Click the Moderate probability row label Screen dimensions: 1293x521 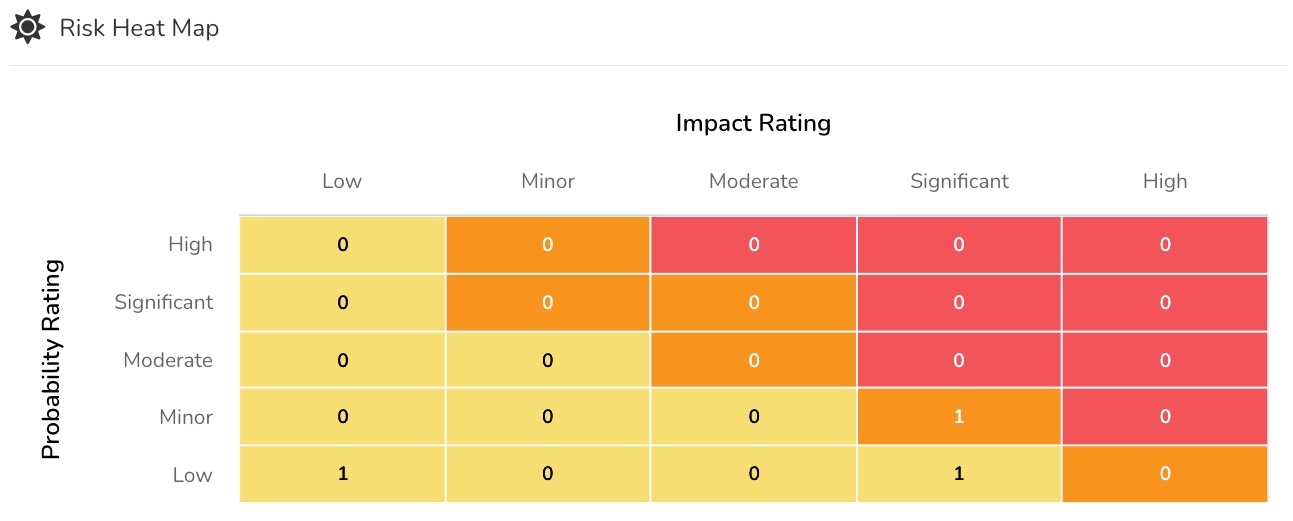(168, 360)
